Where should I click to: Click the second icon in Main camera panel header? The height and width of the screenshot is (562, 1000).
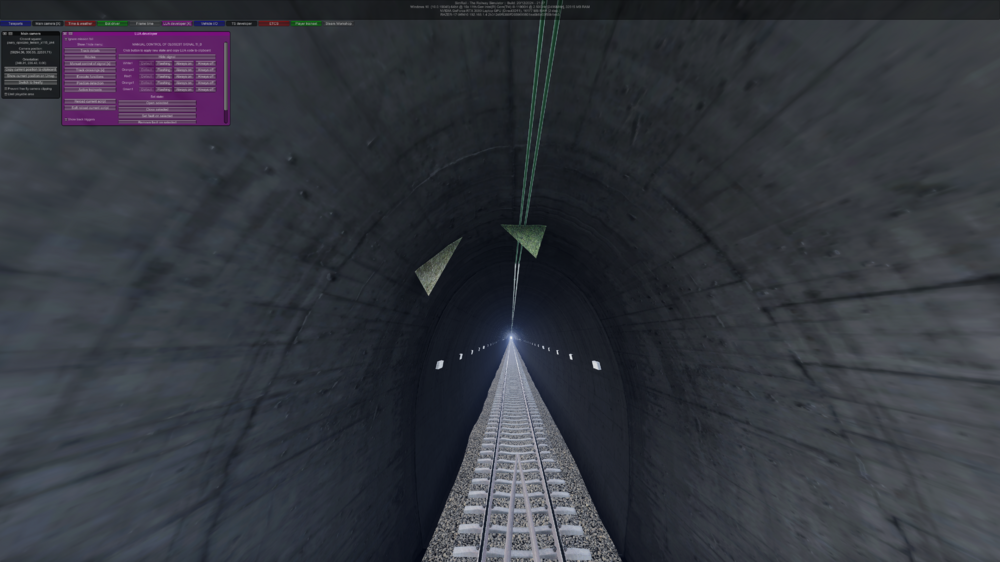point(9,33)
